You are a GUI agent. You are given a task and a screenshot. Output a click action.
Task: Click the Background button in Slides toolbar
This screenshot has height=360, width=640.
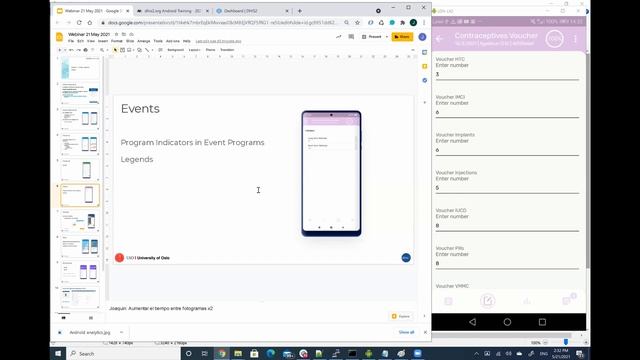click(x=176, y=50)
